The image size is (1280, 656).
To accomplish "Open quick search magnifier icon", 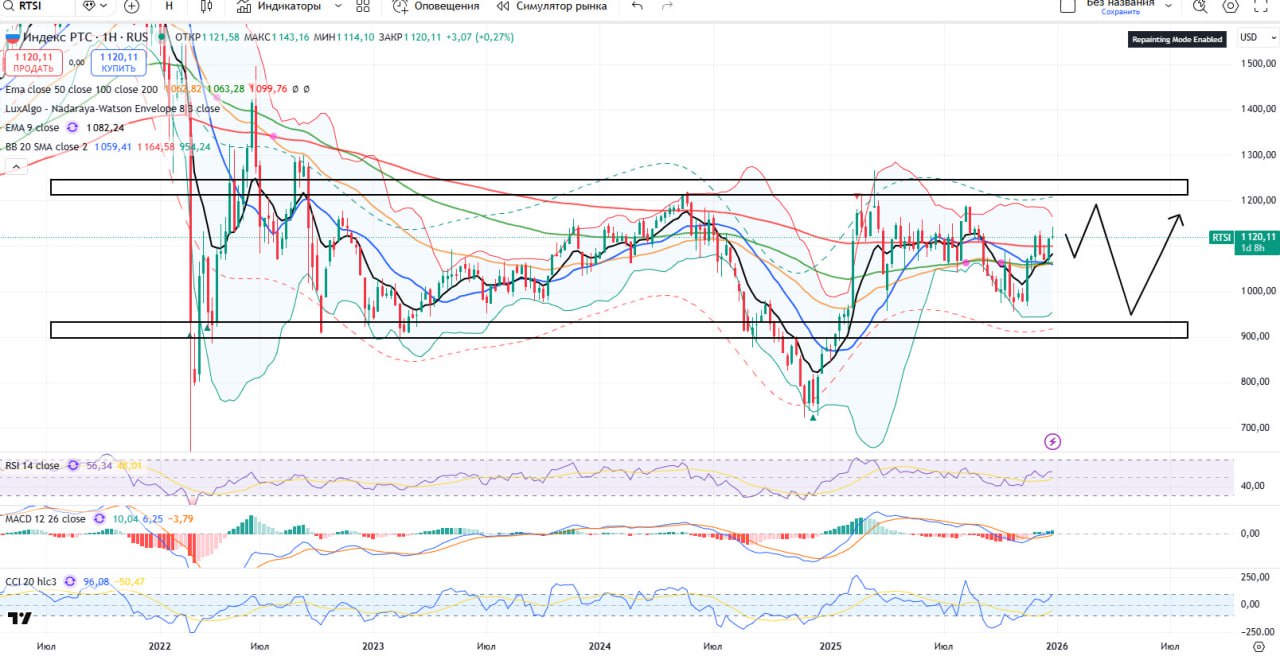I will click(x=1200, y=6).
